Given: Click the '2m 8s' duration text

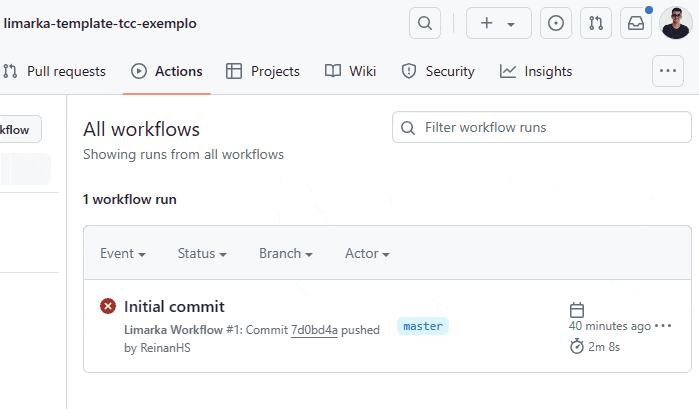Looking at the screenshot, I should point(604,347).
